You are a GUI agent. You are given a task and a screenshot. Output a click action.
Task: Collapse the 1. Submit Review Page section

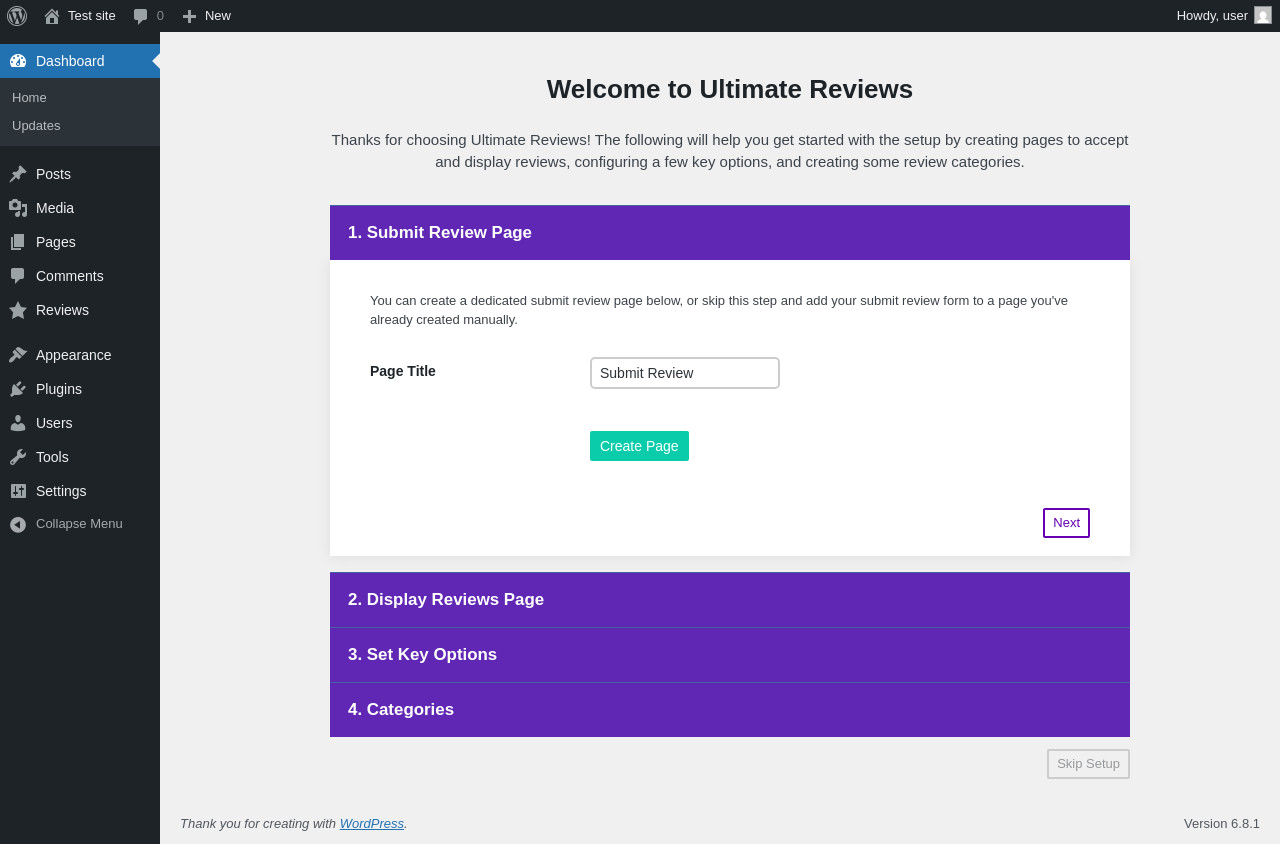click(730, 233)
